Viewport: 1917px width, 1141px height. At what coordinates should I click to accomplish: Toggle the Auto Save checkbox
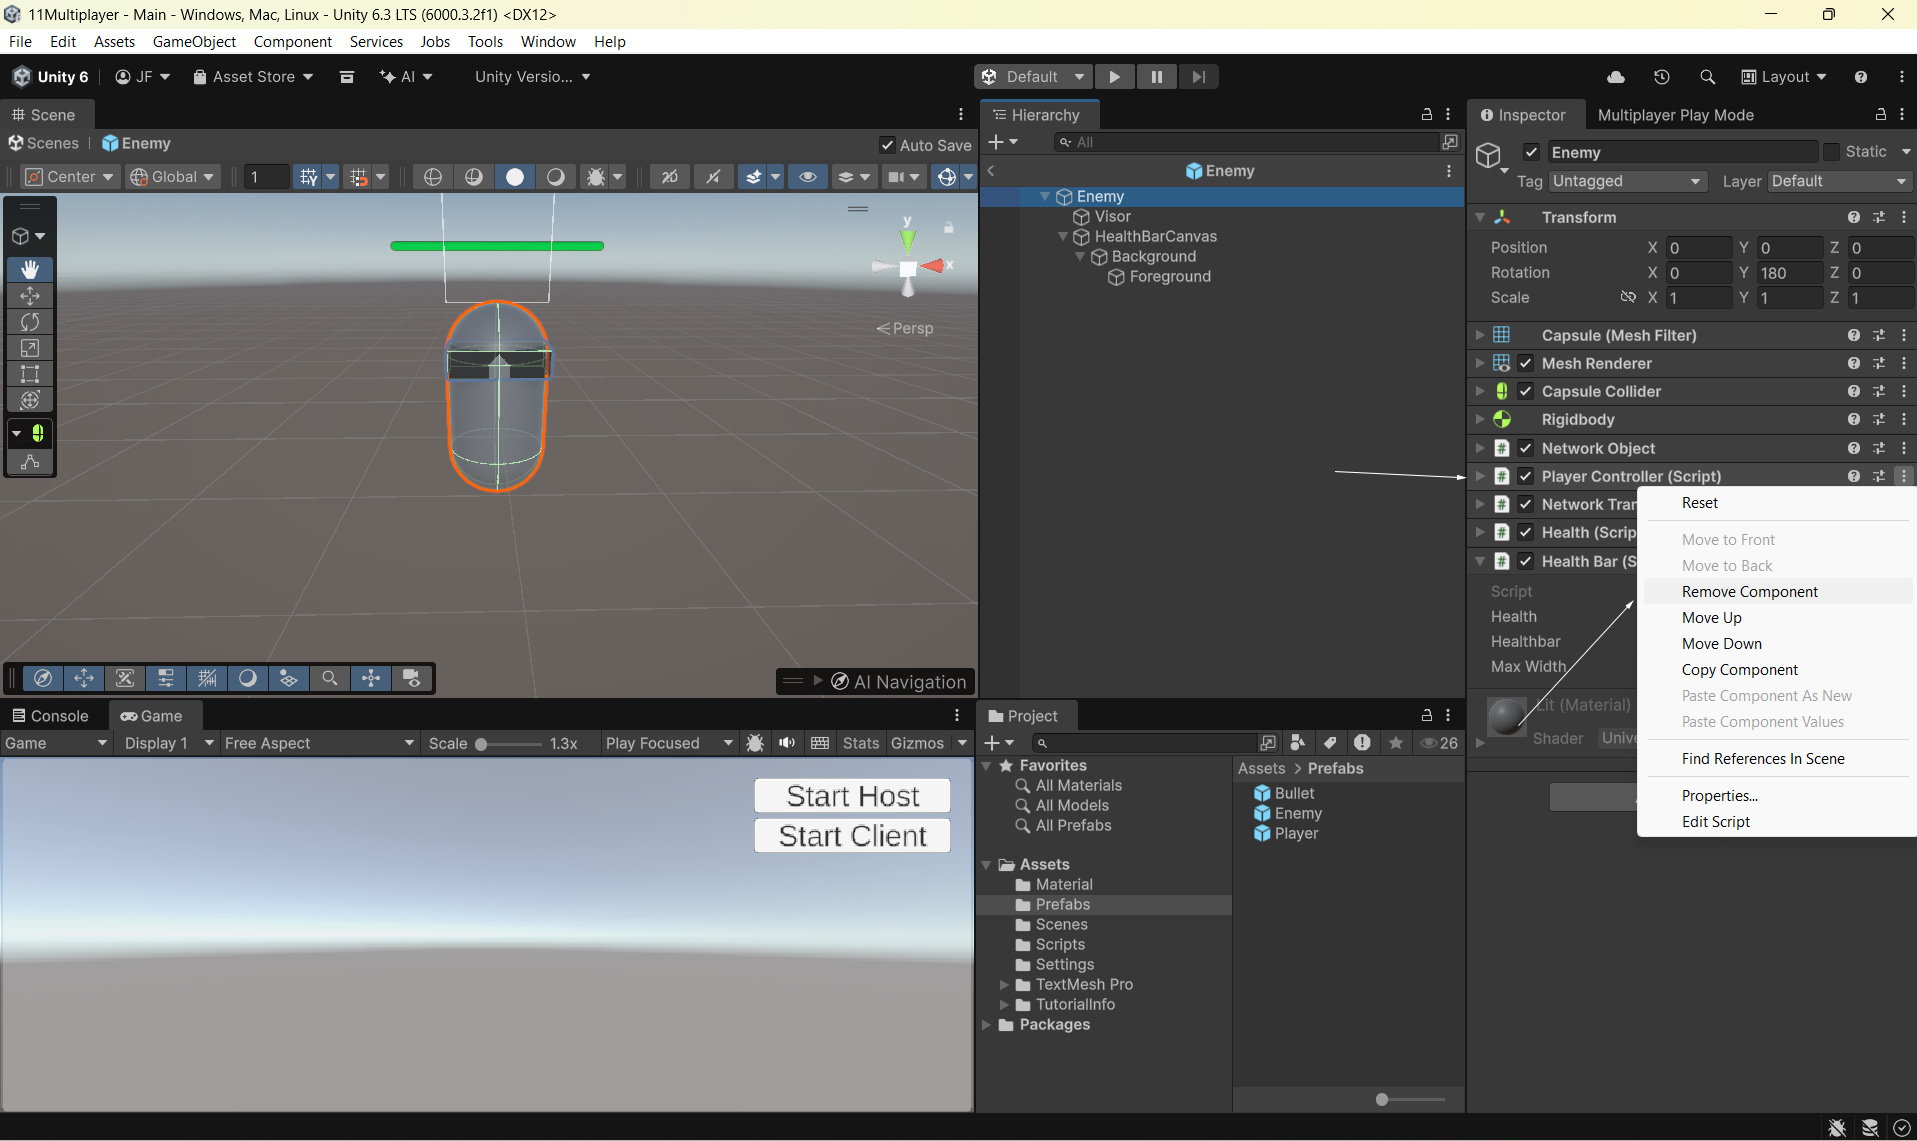[887, 145]
